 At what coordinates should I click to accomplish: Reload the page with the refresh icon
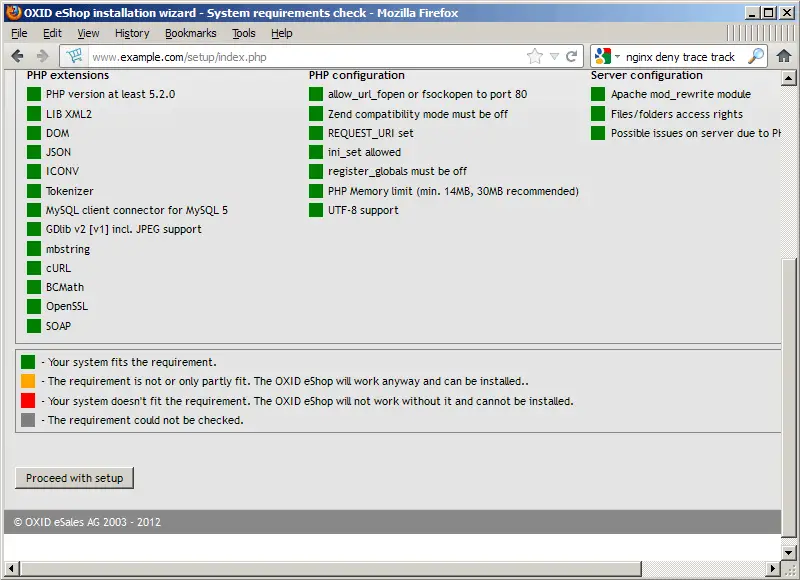point(571,56)
